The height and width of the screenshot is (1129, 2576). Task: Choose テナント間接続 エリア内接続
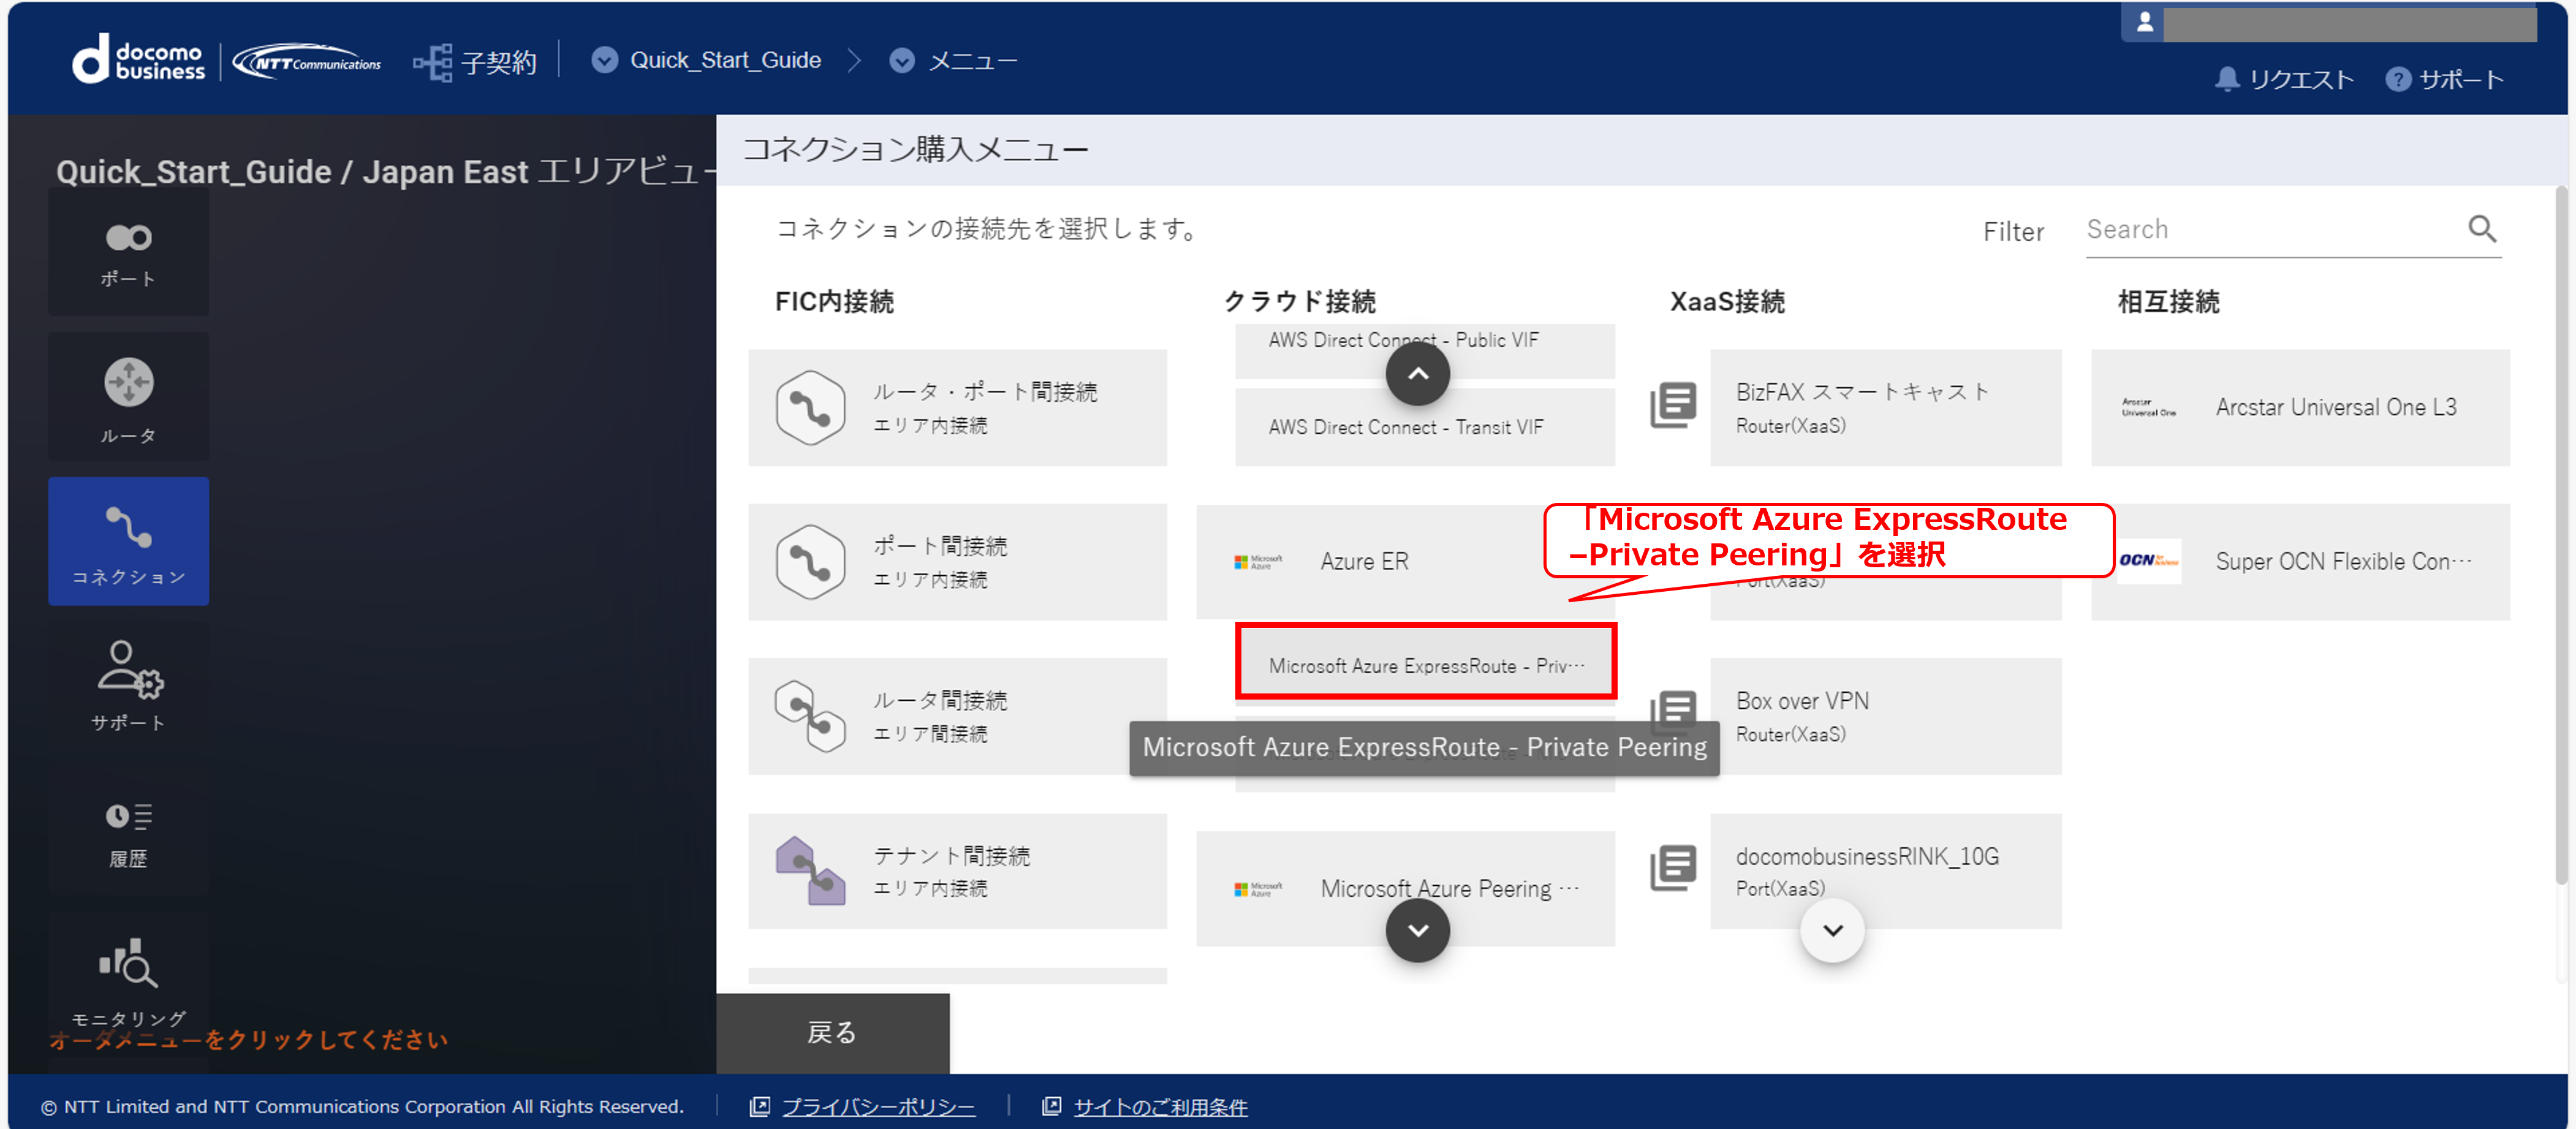(x=957, y=871)
